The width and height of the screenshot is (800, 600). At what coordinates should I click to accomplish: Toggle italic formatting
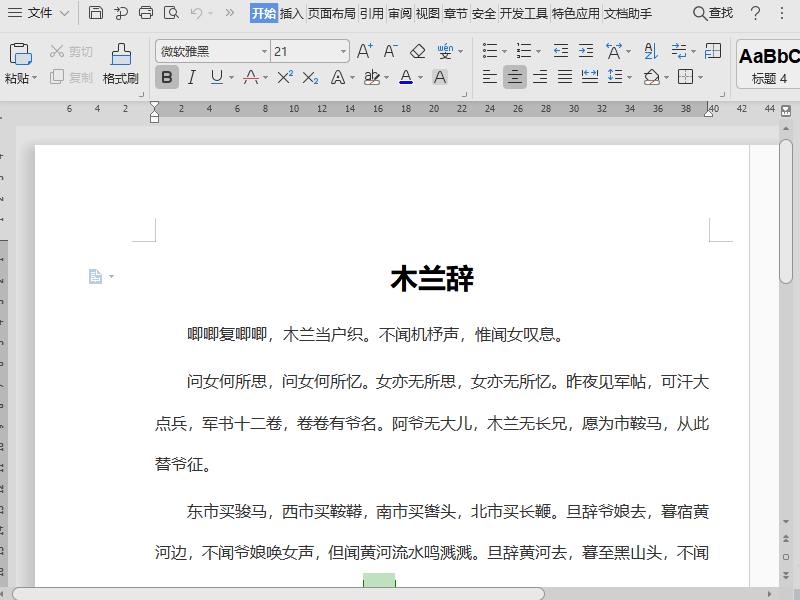pyautogui.click(x=190, y=76)
